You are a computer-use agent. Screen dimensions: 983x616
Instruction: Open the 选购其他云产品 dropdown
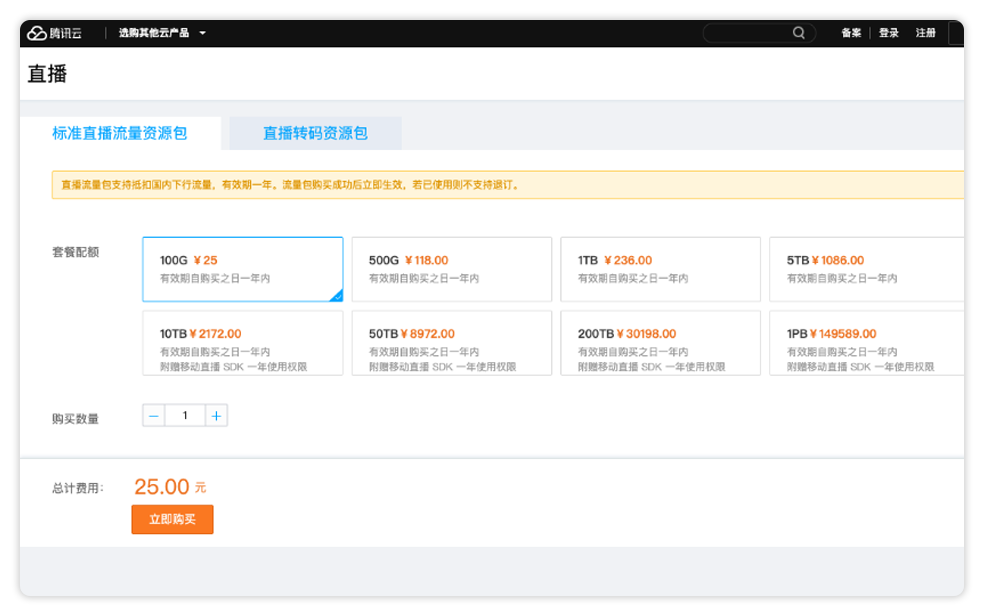[162, 33]
